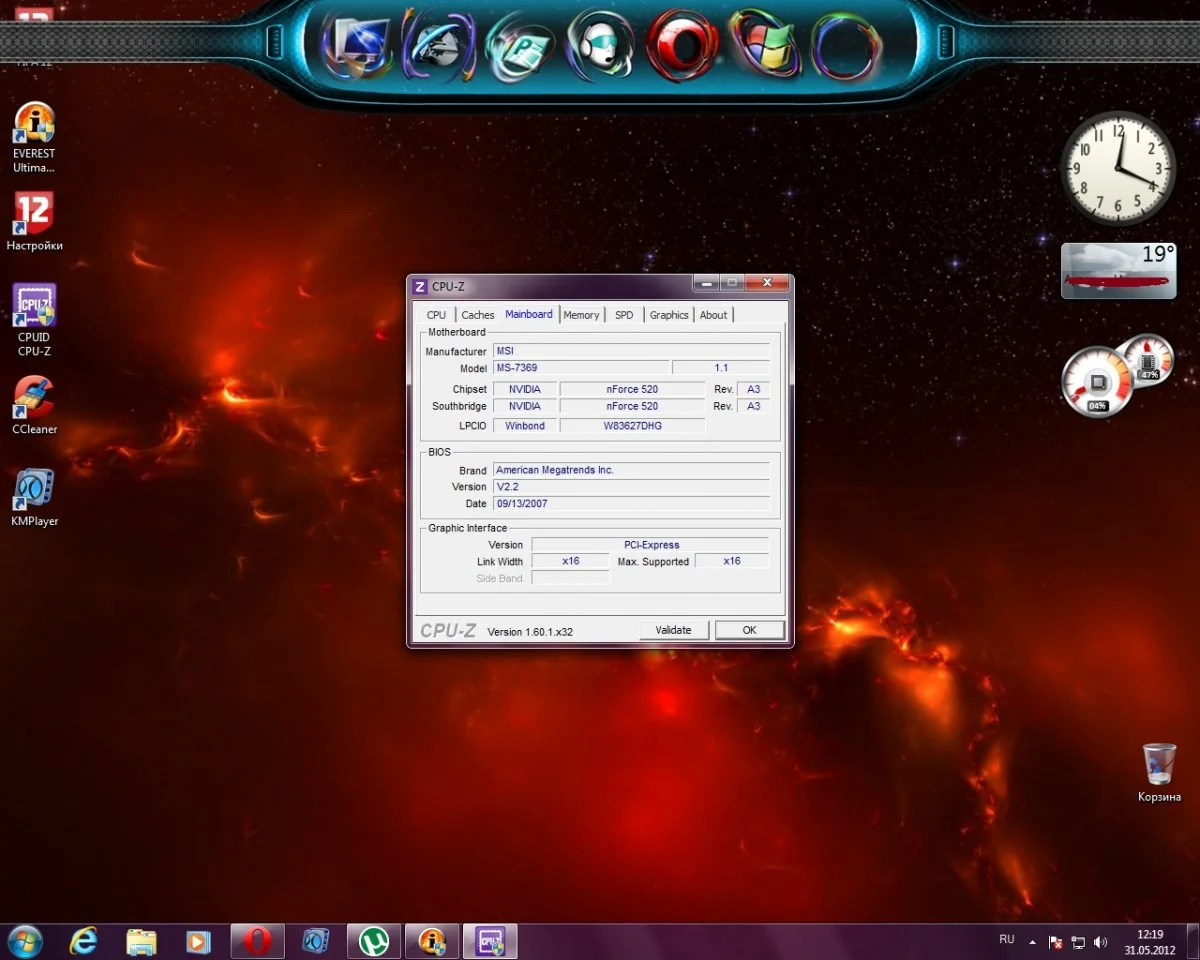The height and width of the screenshot is (960, 1200).
Task: Click the Validate button
Action: click(x=674, y=630)
